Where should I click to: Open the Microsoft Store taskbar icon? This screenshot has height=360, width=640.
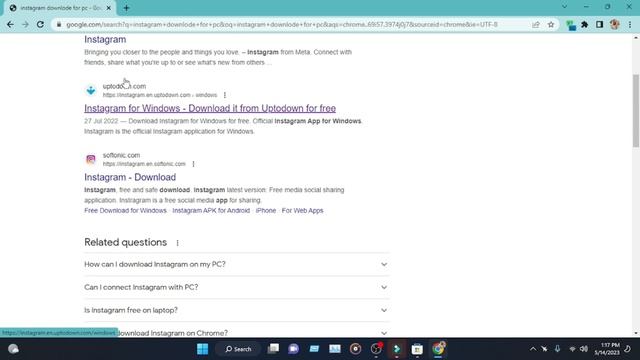(417, 349)
